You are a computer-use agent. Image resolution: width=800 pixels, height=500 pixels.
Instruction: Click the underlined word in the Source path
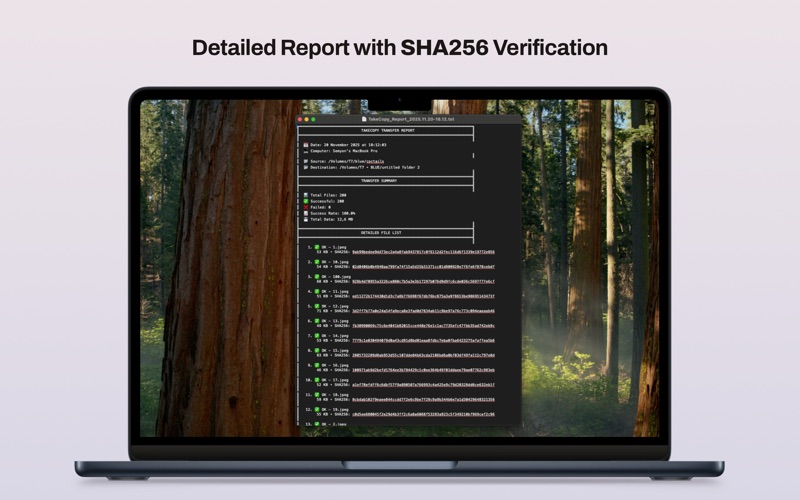374,161
